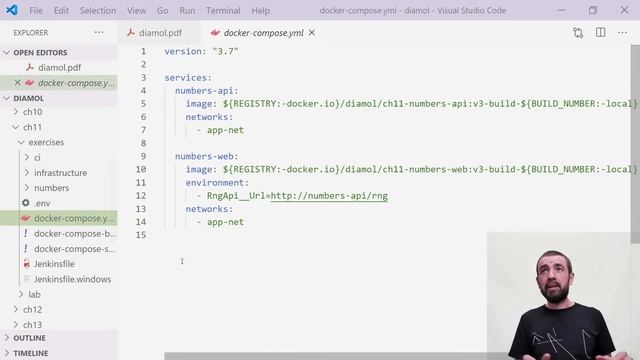This screenshot has height=360, width=640.
Task: Open the File menu
Action: 36,11
